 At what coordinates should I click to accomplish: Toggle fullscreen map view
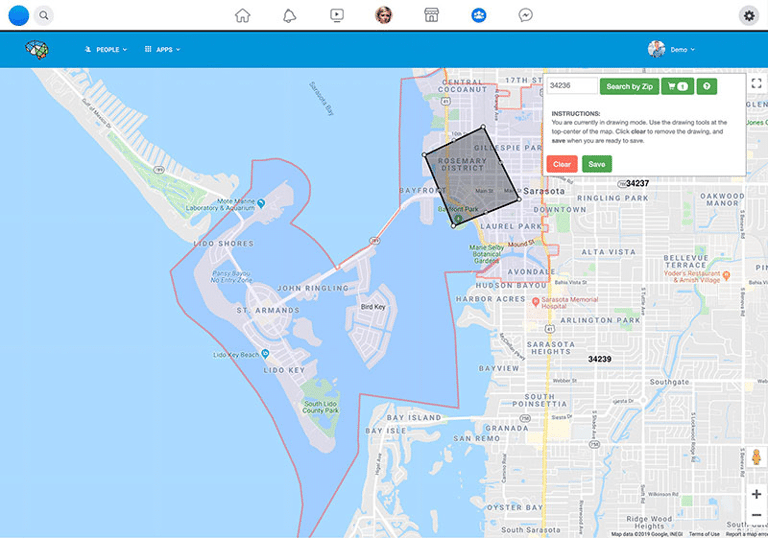click(x=756, y=84)
